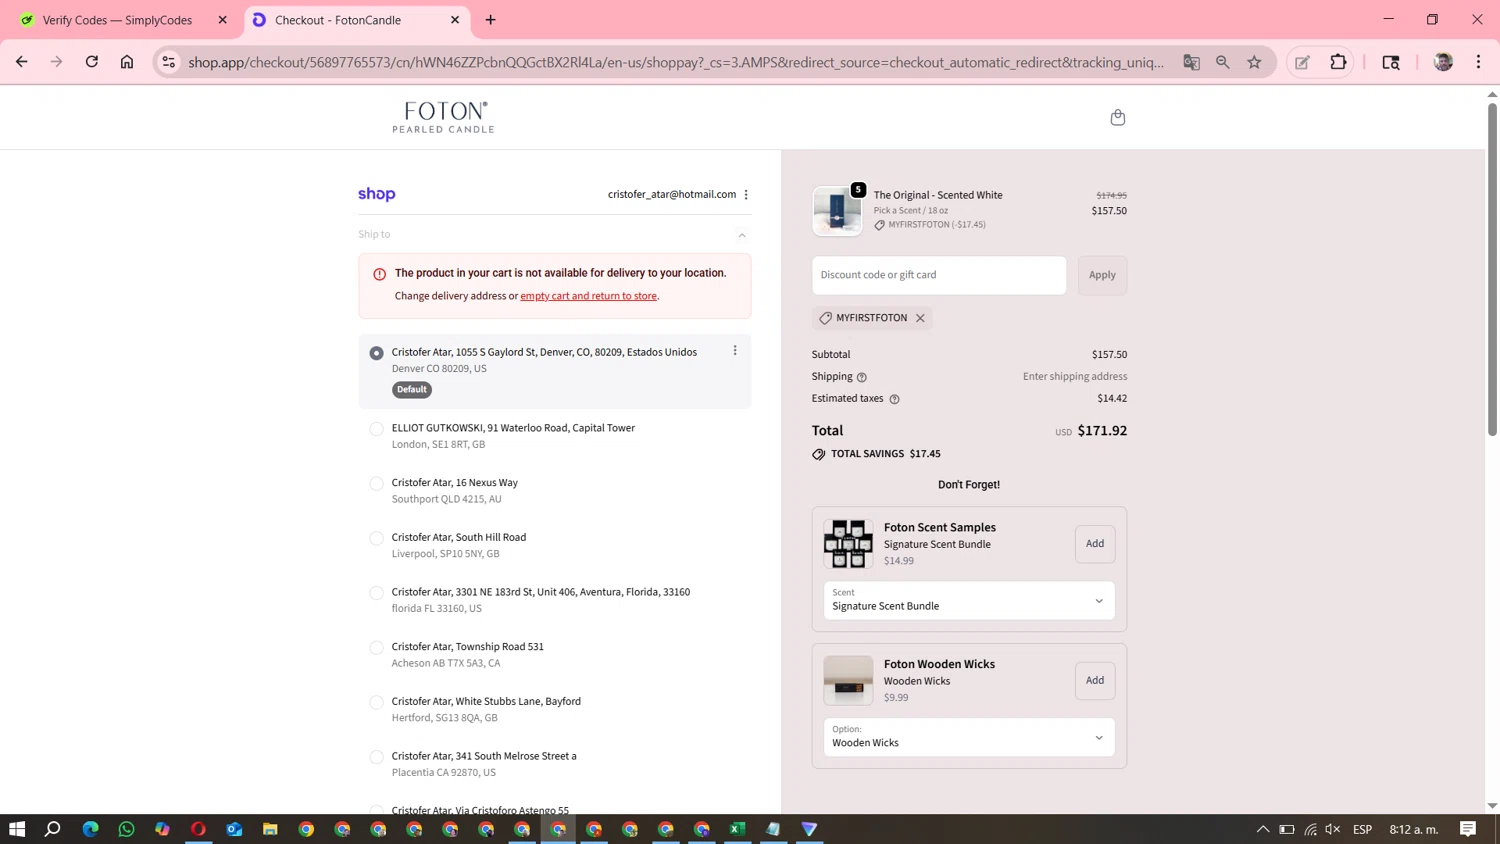The image size is (1500, 844).
Task: Click empty cart and return to store
Action: coord(588,296)
